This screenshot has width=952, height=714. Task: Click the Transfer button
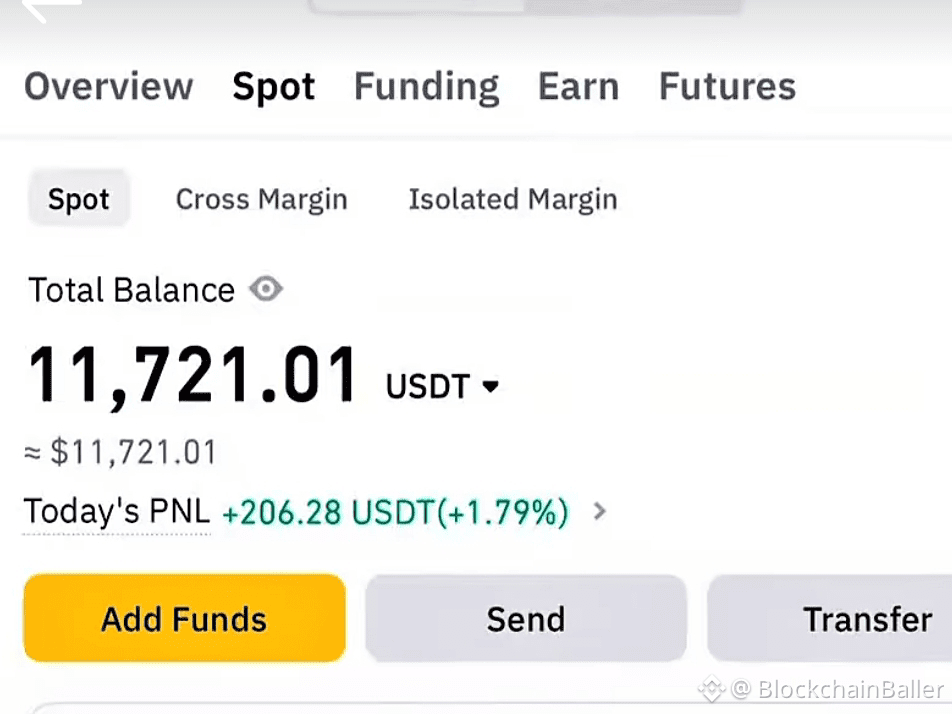pos(867,618)
